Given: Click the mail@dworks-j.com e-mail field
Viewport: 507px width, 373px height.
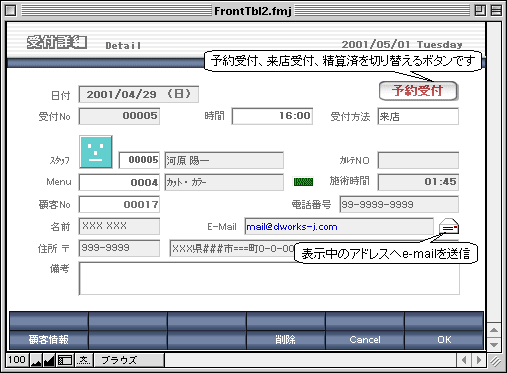Looking at the screenshot, I should coord(339,226).
